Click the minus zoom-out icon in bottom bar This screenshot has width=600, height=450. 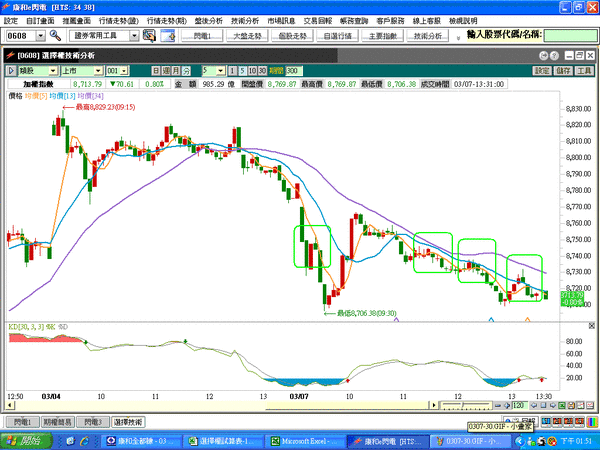[498, 406]
